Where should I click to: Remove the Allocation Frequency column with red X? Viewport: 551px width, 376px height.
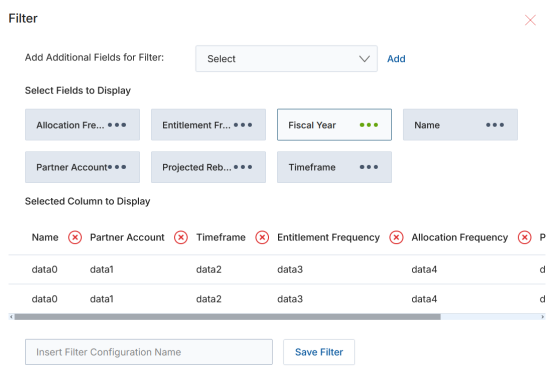pos(525,238)
